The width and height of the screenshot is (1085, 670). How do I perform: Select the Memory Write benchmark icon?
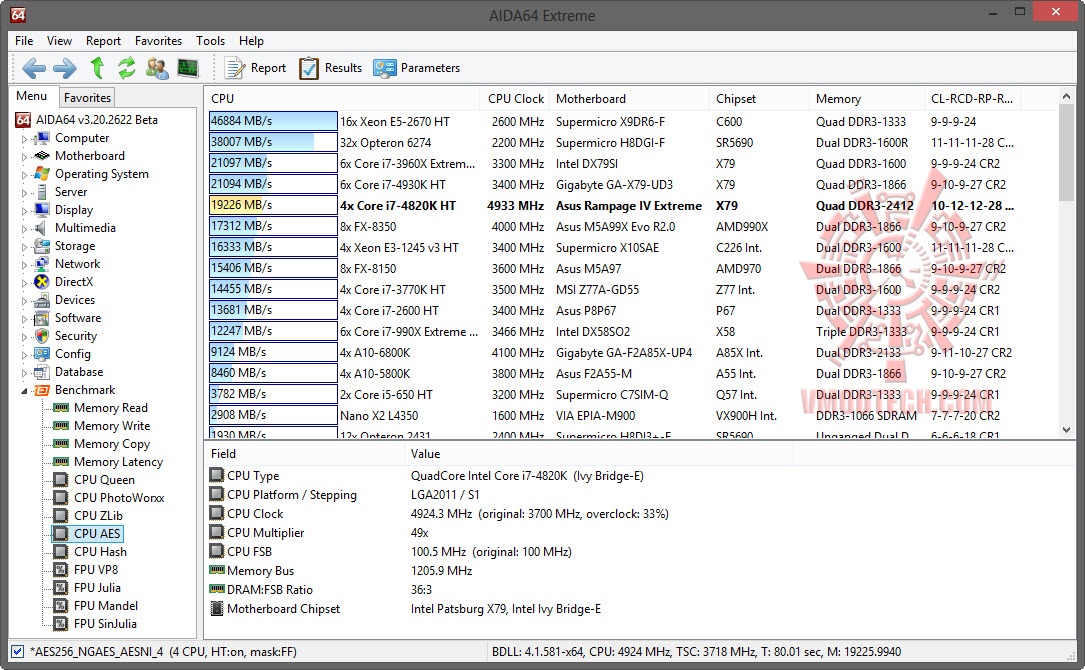coord(61,426)
